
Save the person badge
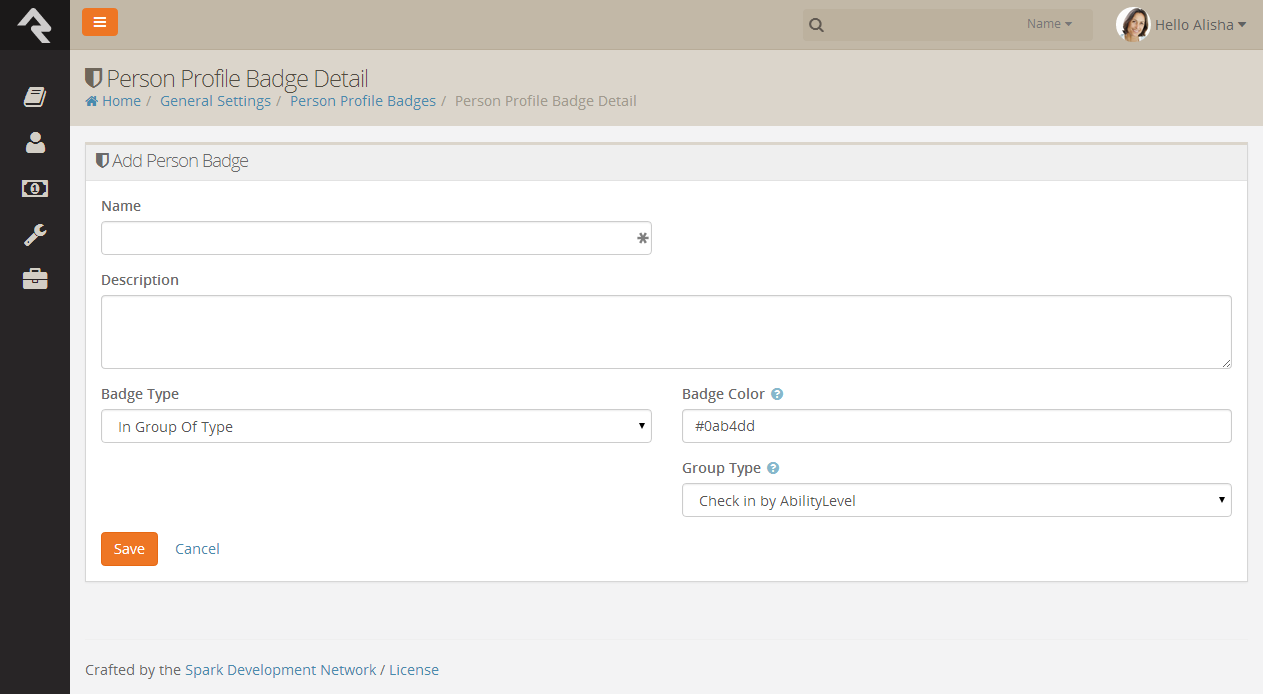(129, 549)
